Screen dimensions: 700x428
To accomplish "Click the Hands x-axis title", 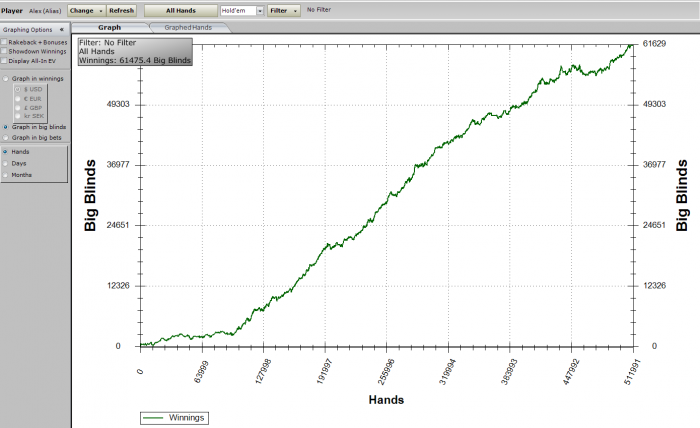I will coord(386,400).
